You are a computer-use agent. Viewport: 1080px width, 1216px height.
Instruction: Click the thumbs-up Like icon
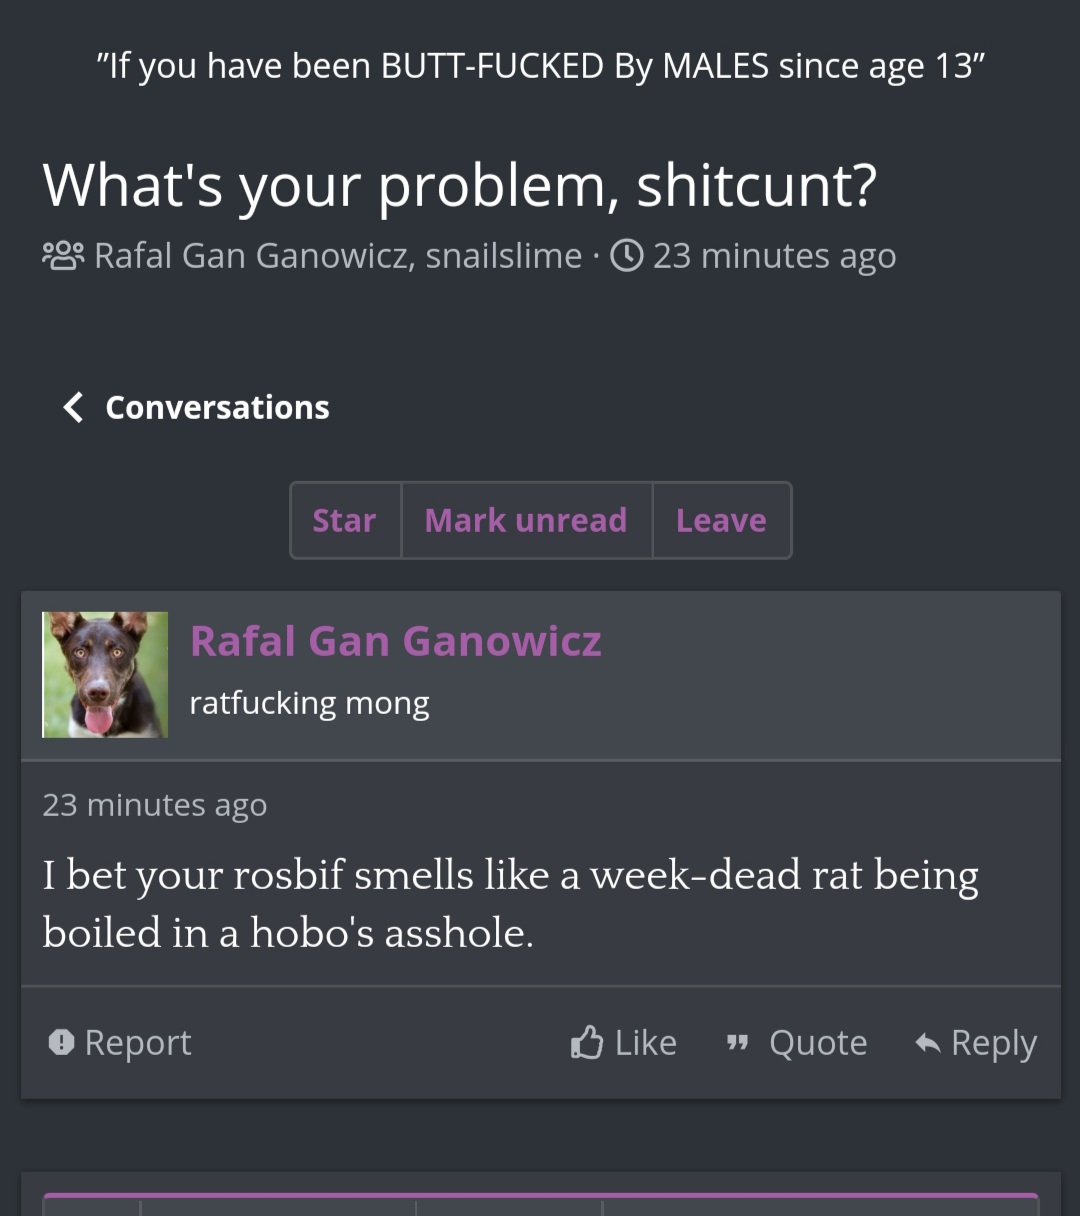click(x=587, y=1043)
